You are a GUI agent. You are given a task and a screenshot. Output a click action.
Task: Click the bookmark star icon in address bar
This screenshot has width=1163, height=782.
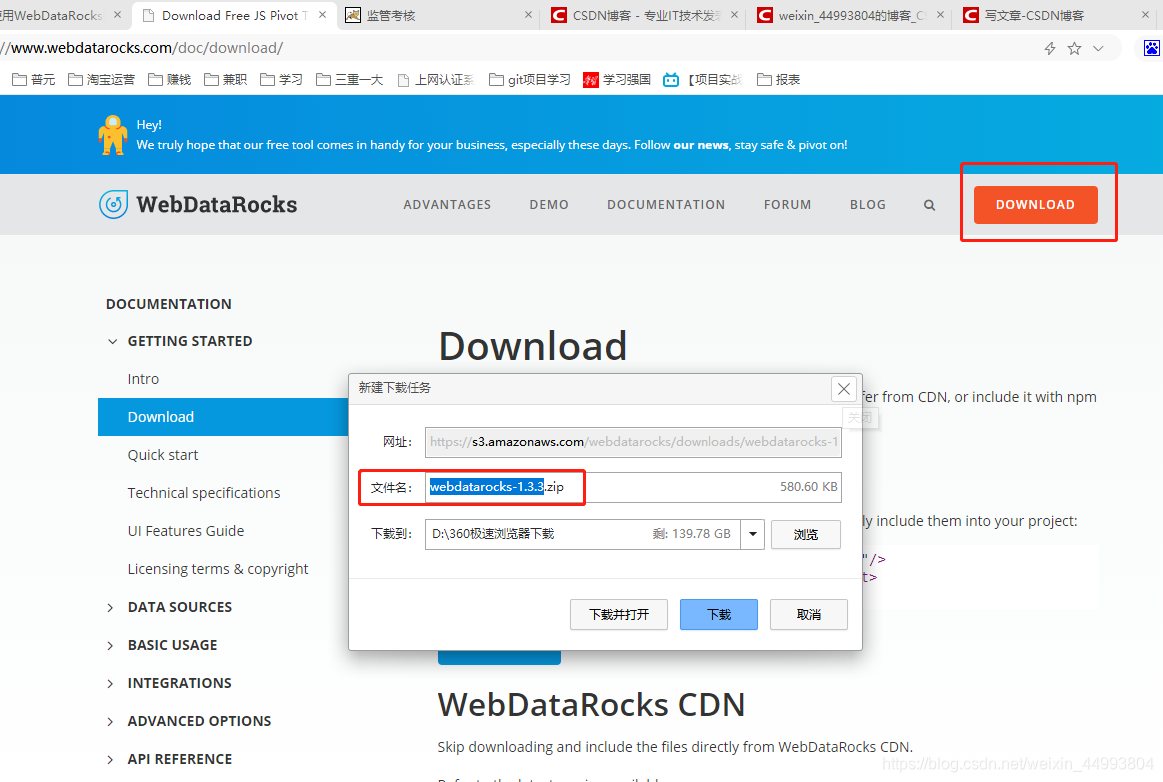pyautogui.click(x=1074, y=48)
